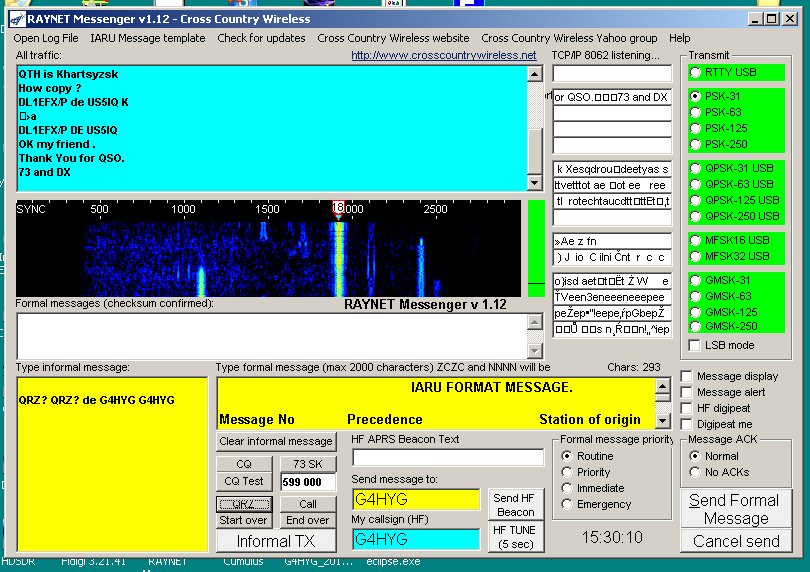
Task: Click RAYNET Messenger title bar icon
Action: (18, 20)
